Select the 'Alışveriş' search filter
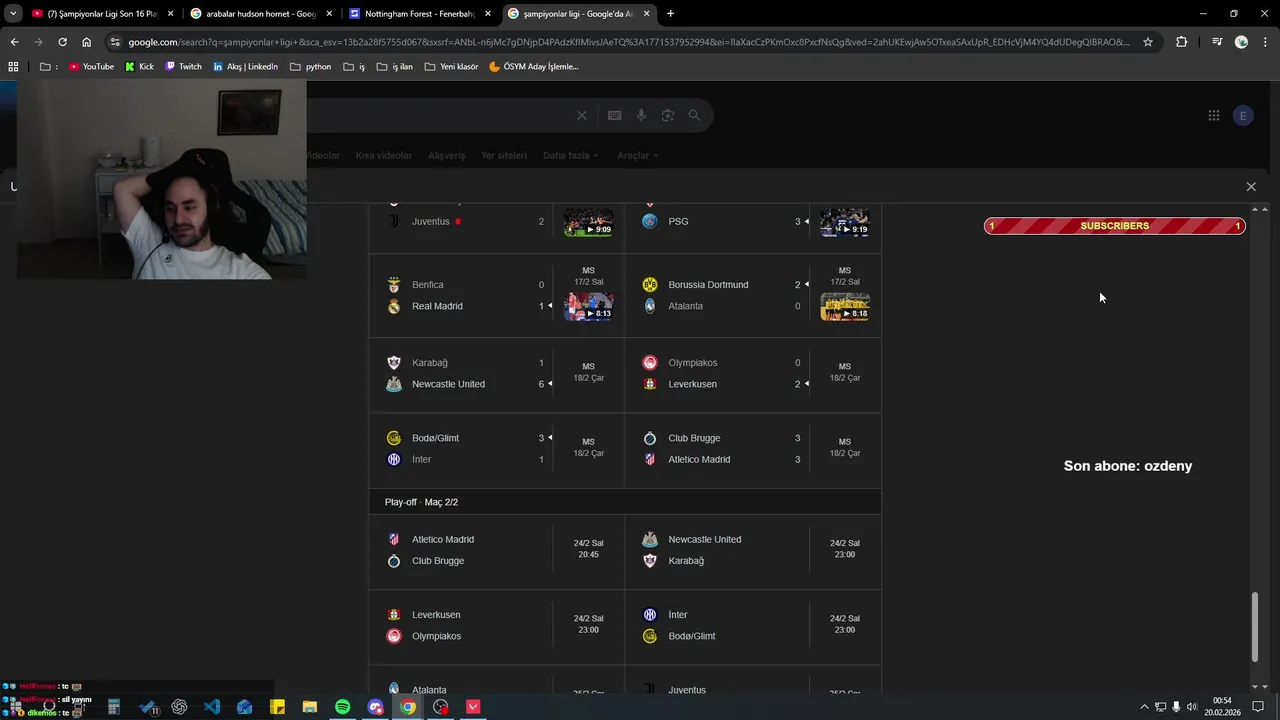The width and height of the screenshot is (1280, 720). click(447, 156)
